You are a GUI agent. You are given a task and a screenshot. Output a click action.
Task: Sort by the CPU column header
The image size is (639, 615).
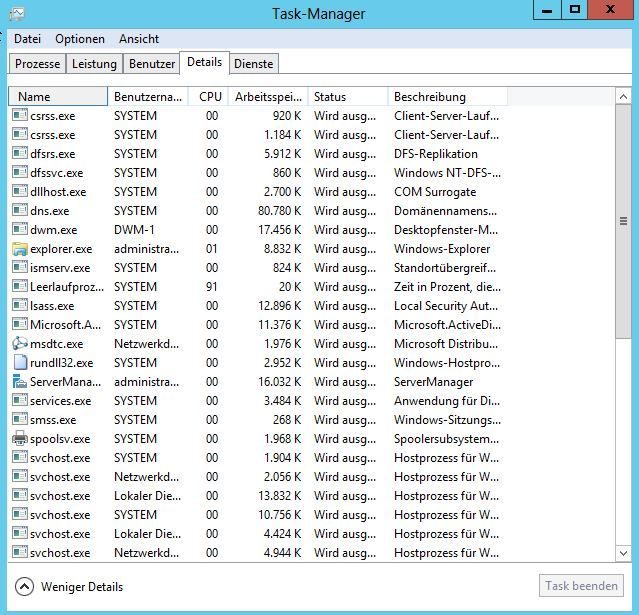pyautogui.click(x=208, y=97)
